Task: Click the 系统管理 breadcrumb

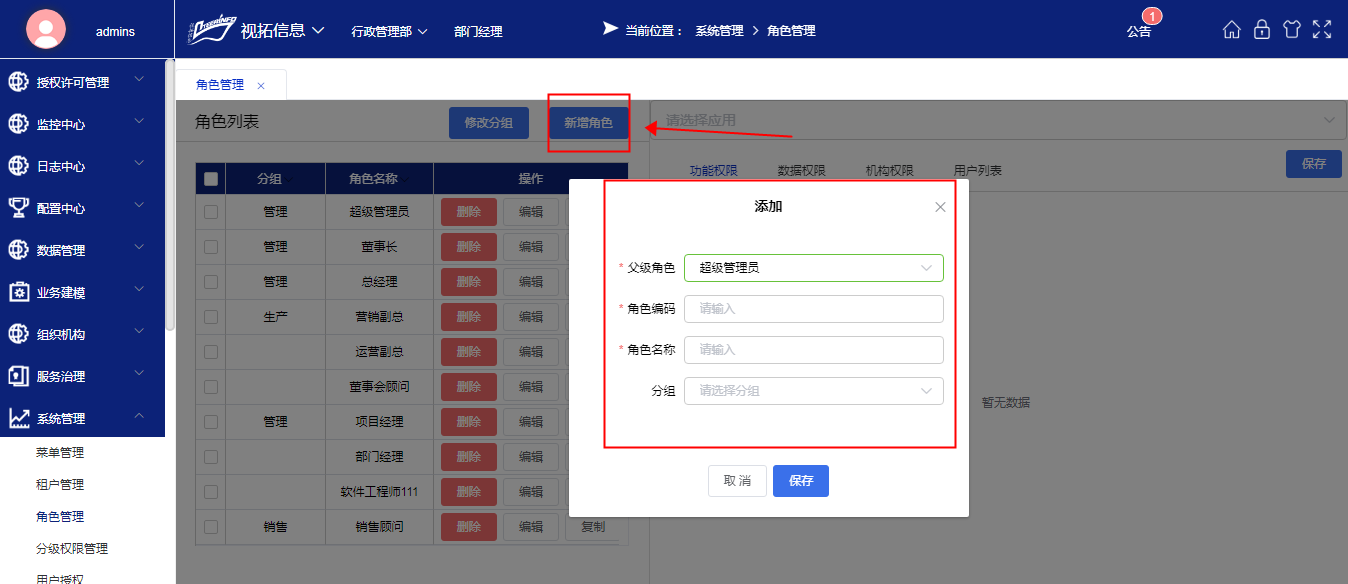Action: [720, 31]
